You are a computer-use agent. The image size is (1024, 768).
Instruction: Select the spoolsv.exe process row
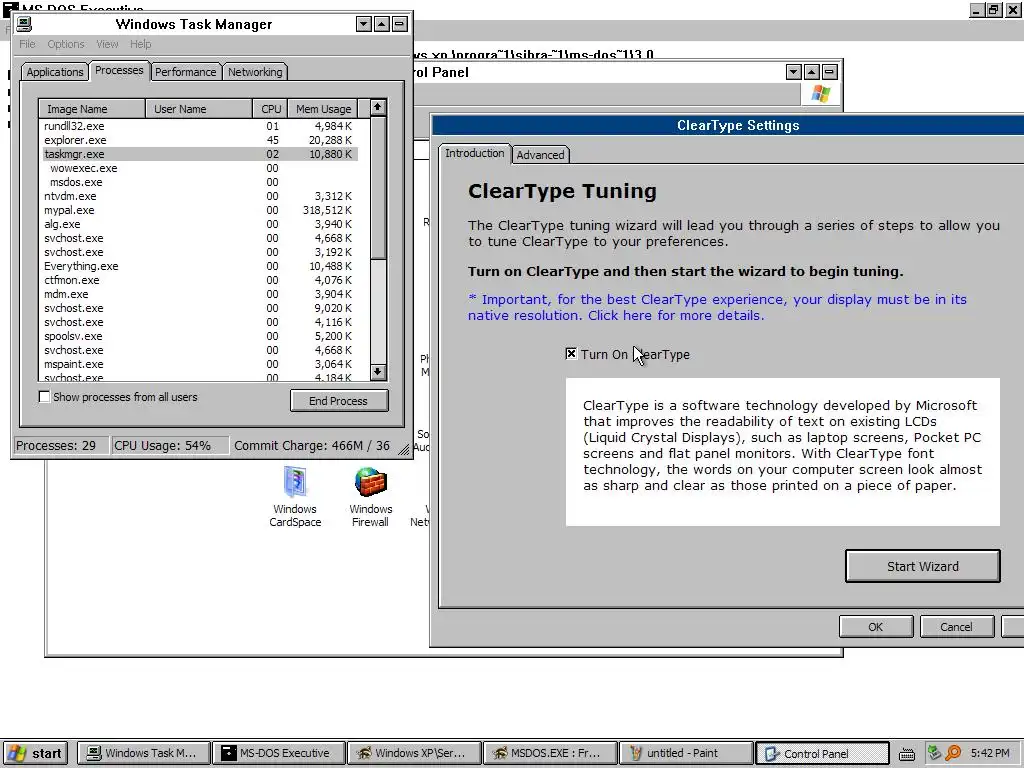point(199,336)
